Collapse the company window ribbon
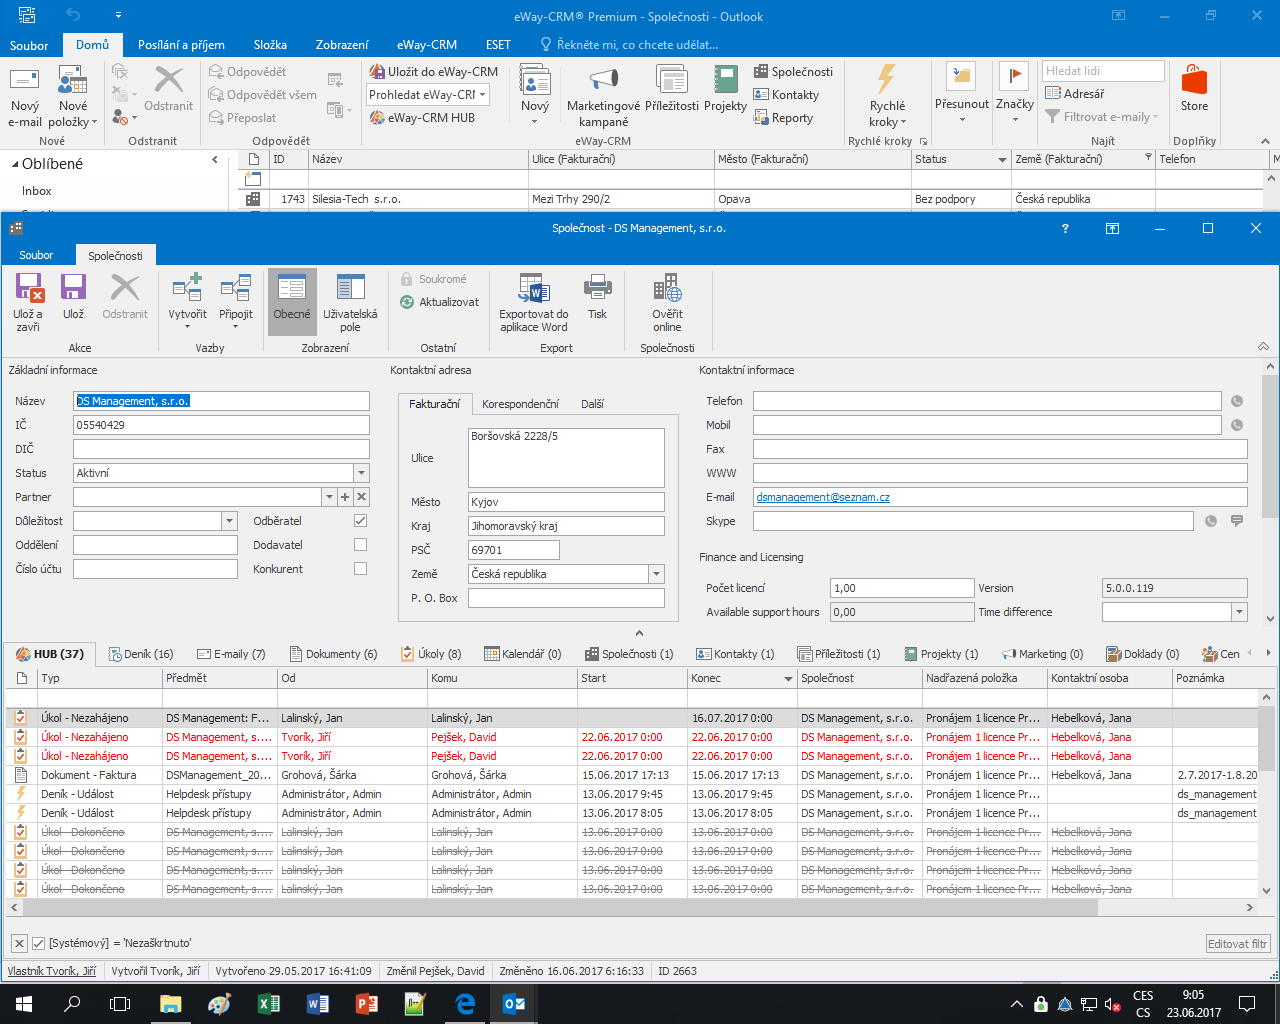The width and height of the screenshot is (1280, 1024). 1264,347
